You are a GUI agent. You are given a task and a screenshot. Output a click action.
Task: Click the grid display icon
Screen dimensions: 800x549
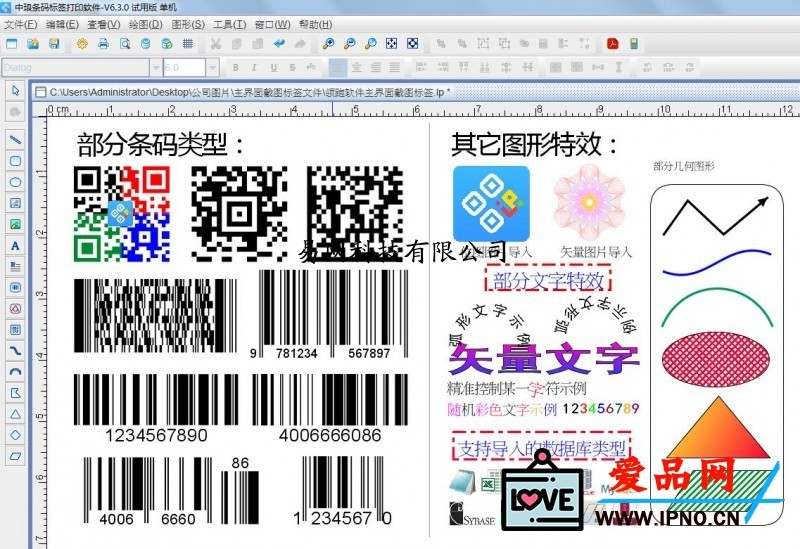[188, 44]
